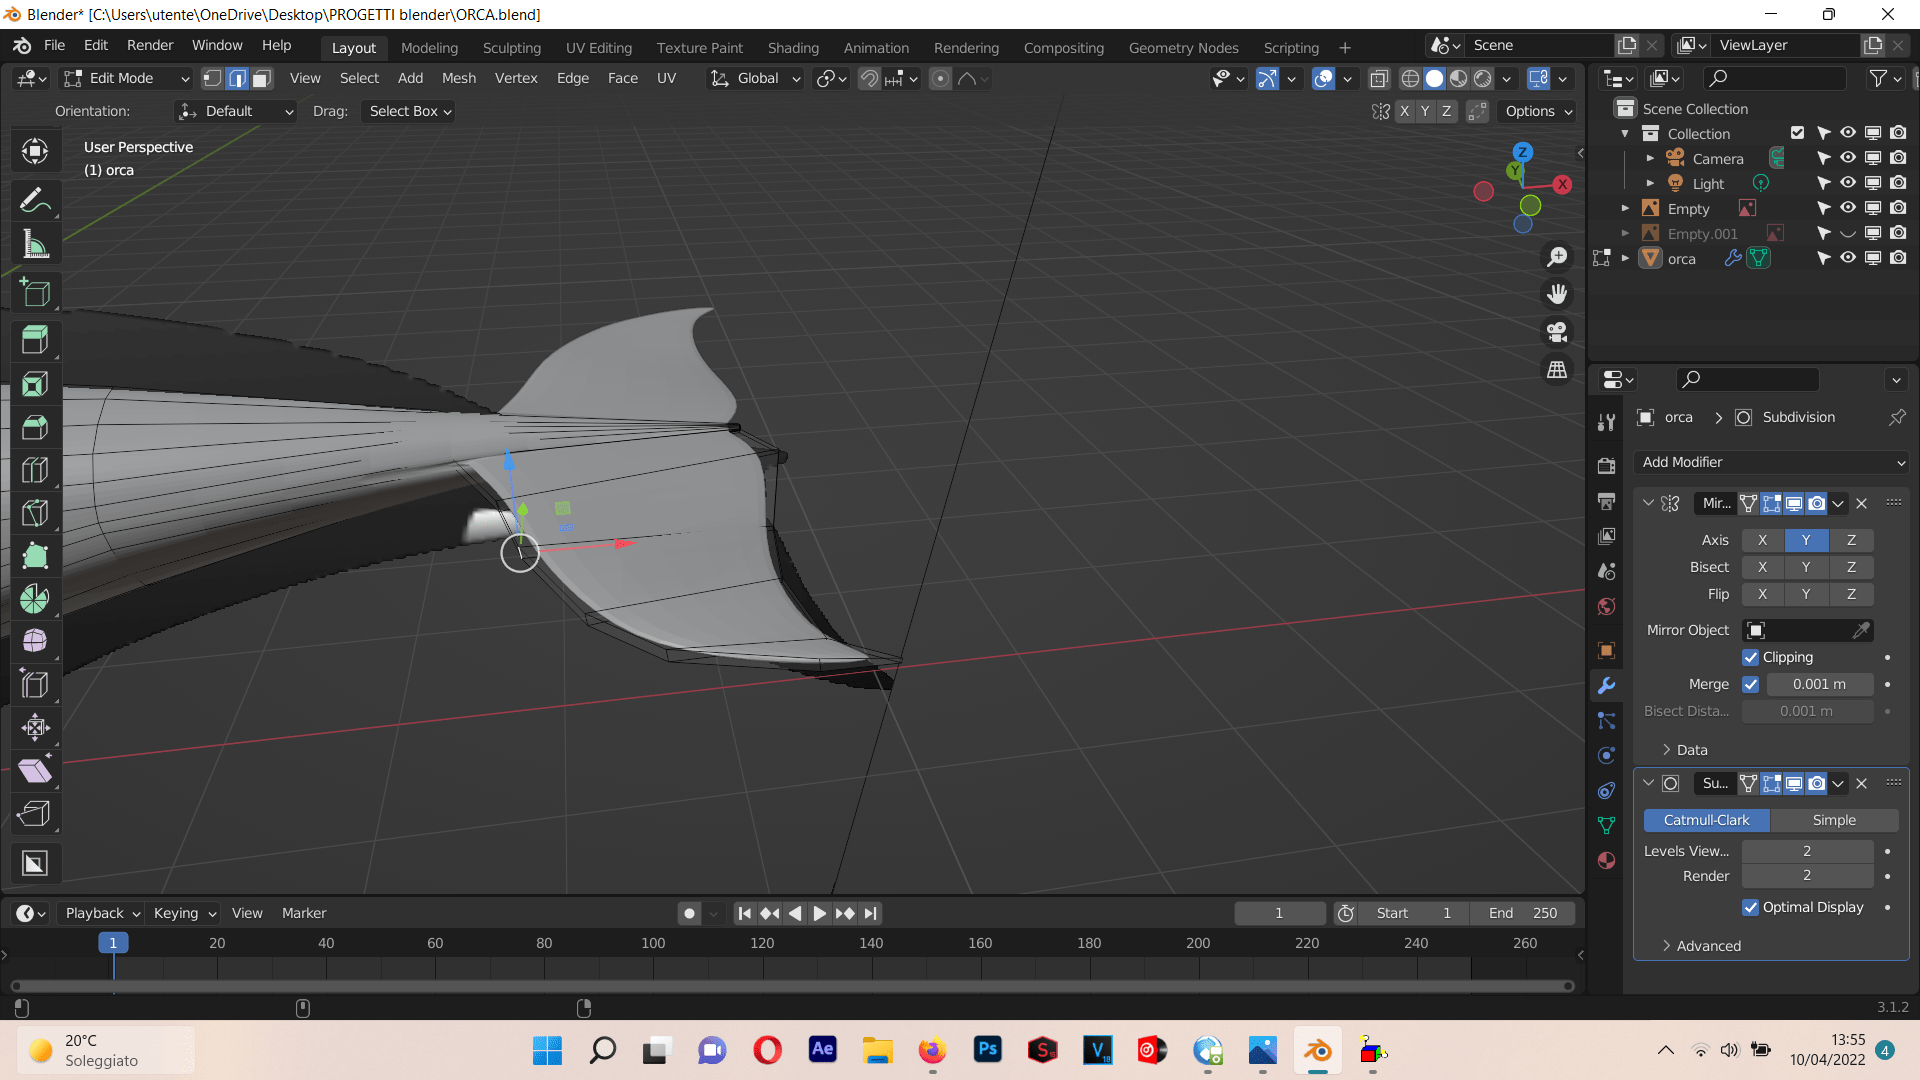Select the Annotate tool

[x=35, y=201]
